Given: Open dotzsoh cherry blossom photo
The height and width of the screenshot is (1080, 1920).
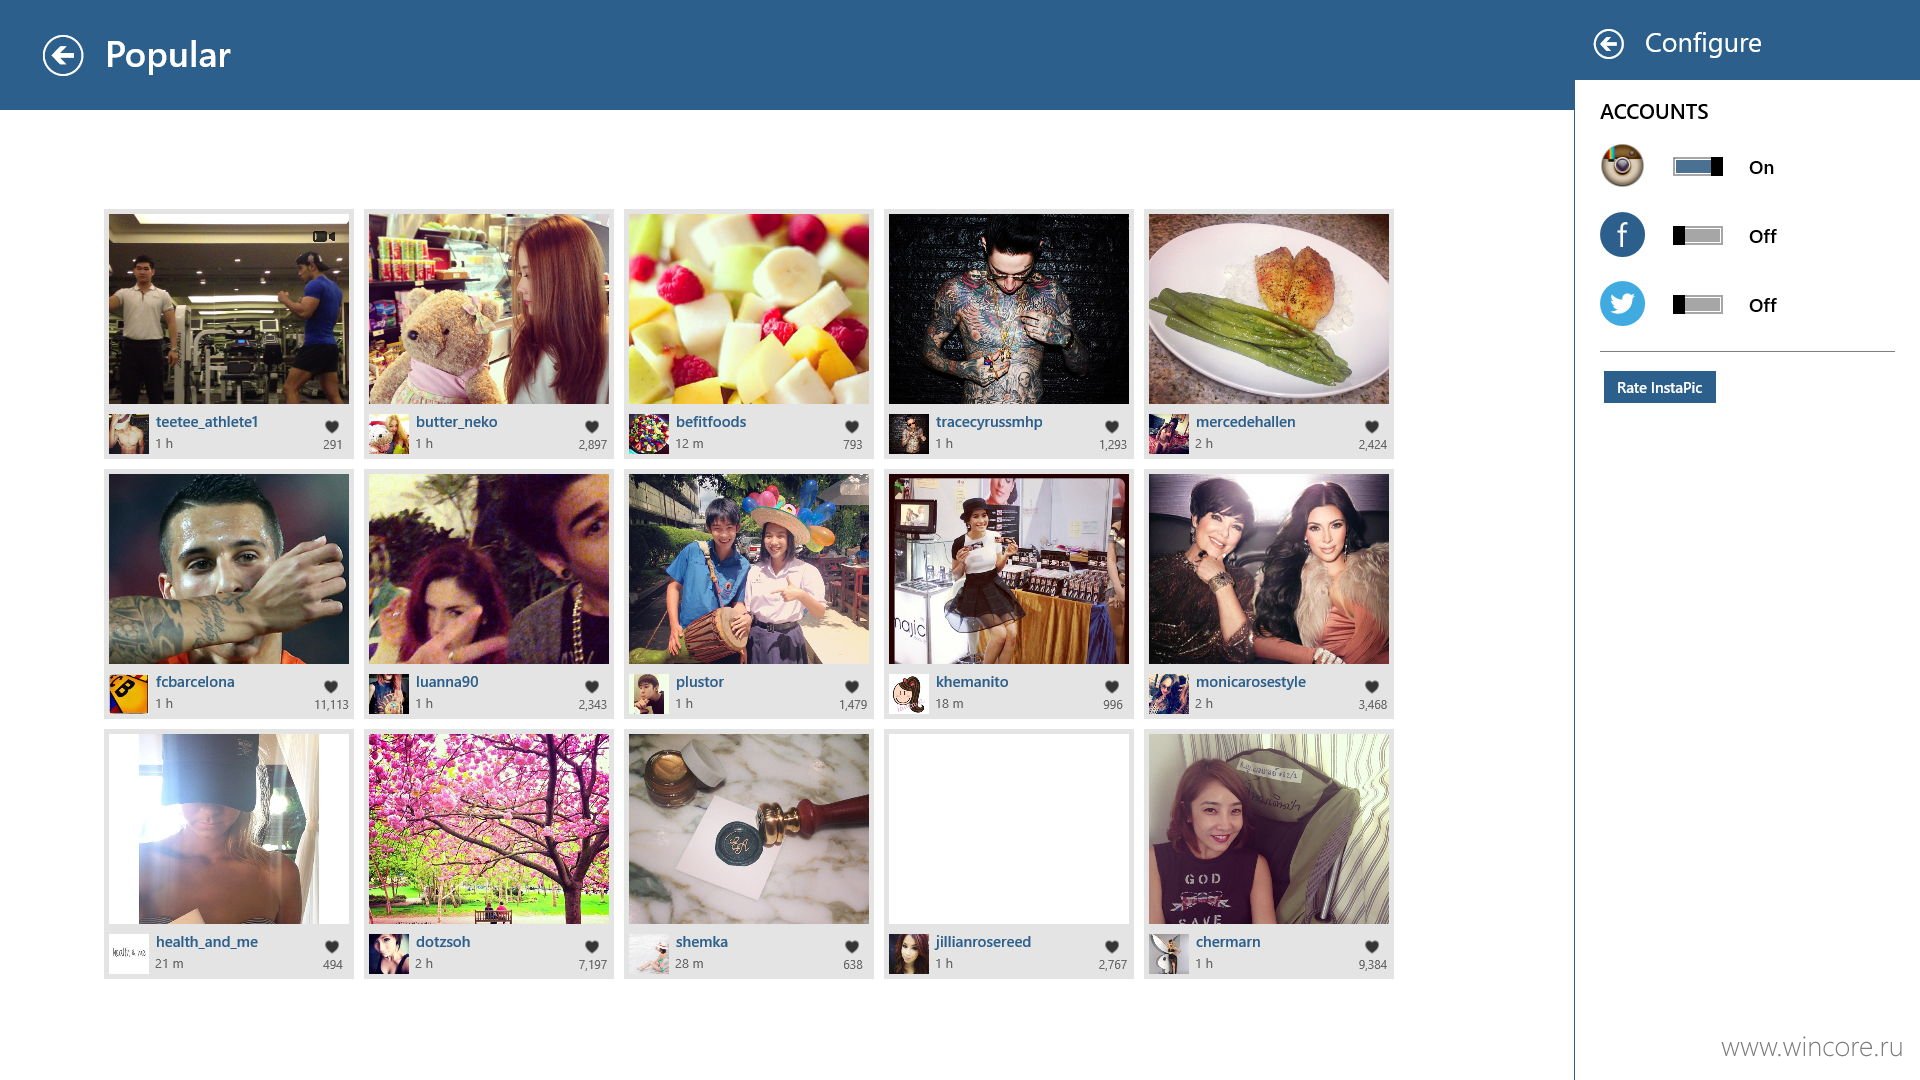Looking at the screenshot, I should click(489, 829).
